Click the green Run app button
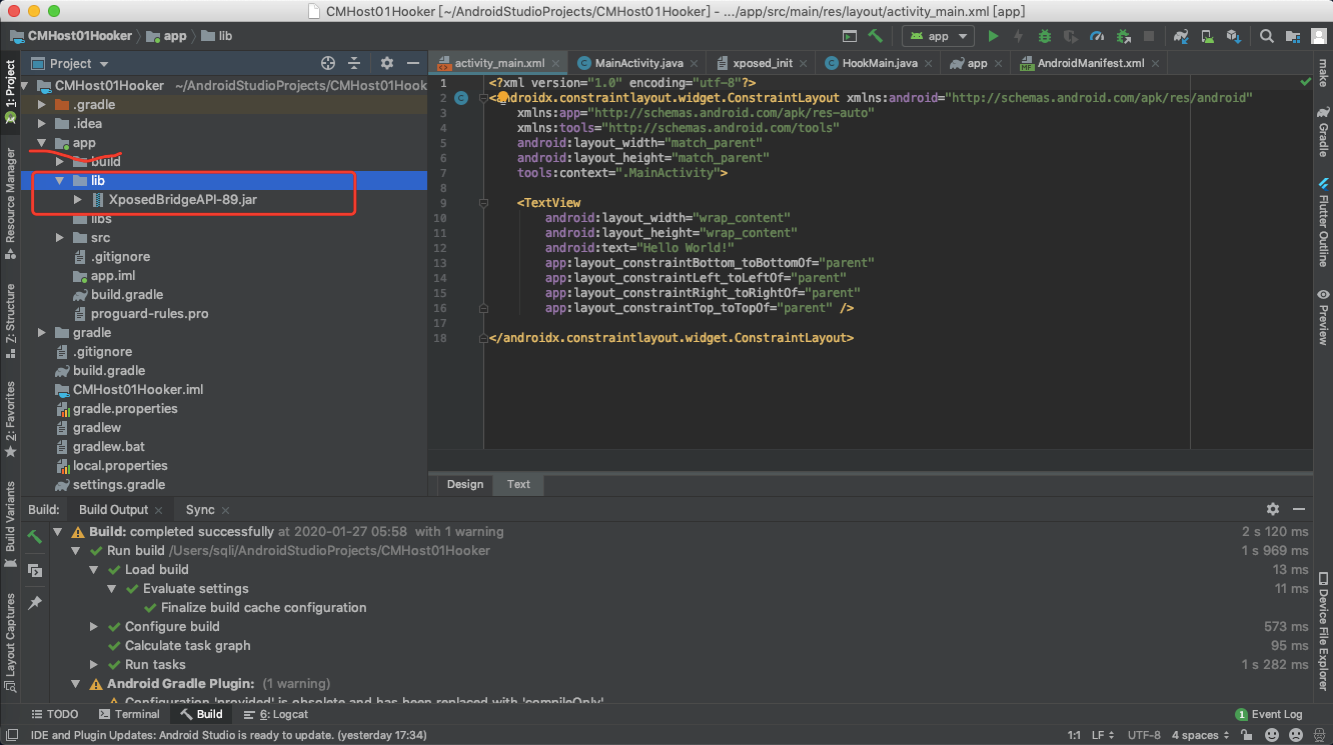Image resolution: width=1333 pixels, height=745 pixels. [993, 36]
